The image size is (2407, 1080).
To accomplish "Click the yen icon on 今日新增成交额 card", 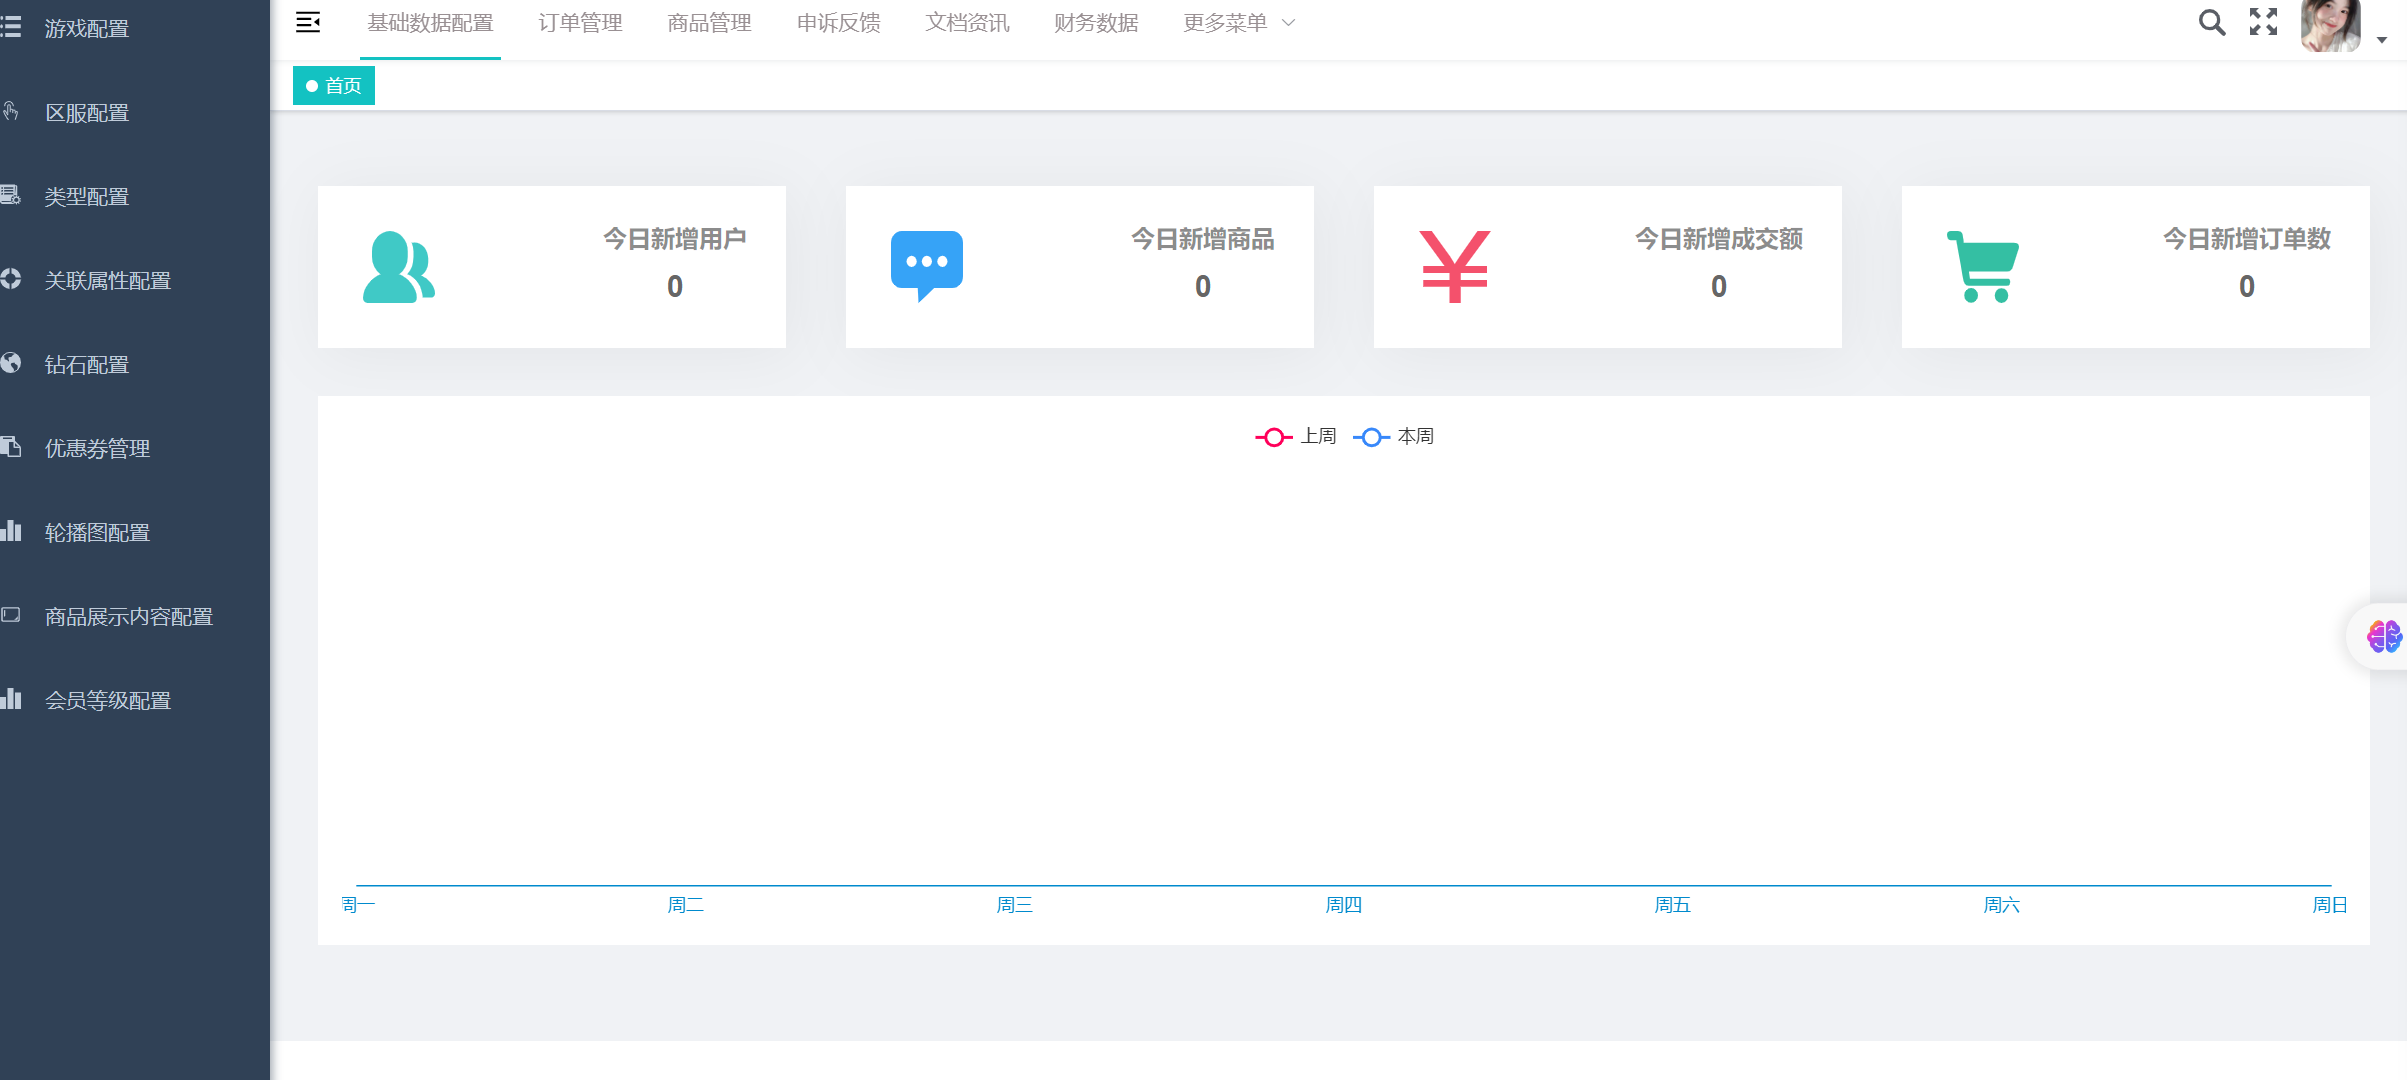I will pyautogui.click(x=1455, y=267).
